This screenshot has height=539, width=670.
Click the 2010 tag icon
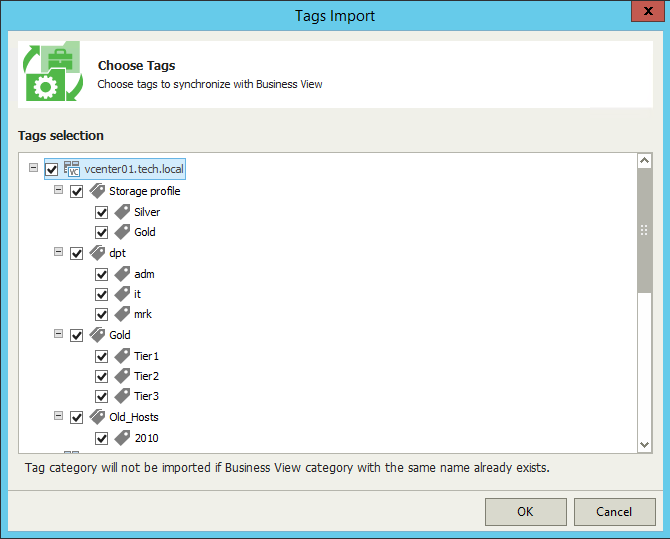pyautogui.click(x=122, y=438)
